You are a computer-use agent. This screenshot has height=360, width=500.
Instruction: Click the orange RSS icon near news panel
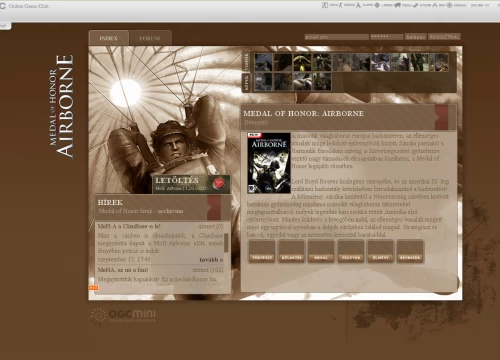pyautogui.click(x=93, y=288)
